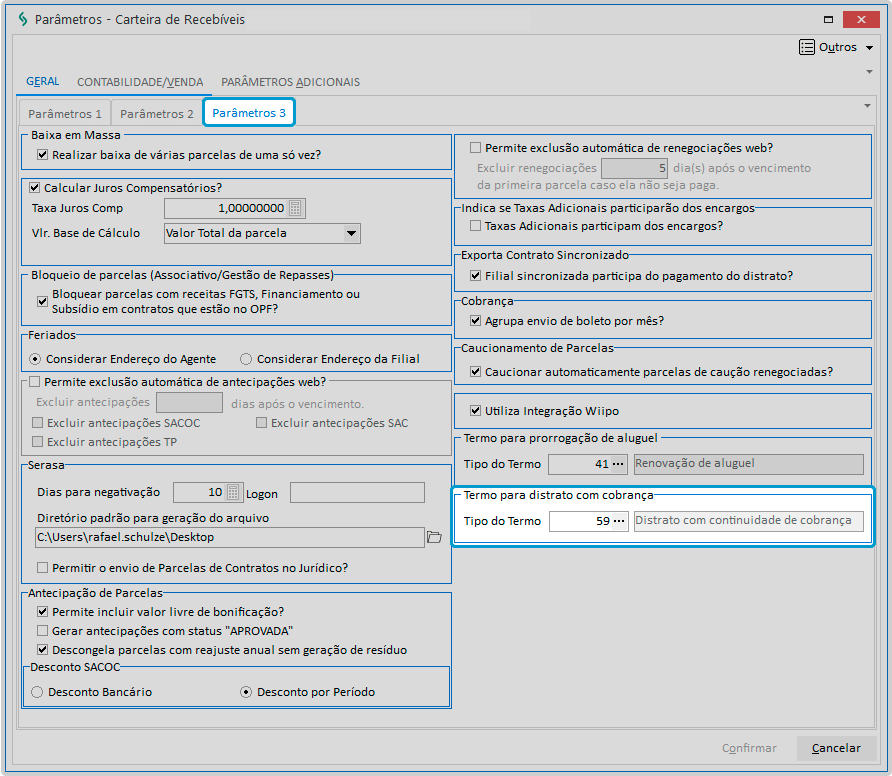Click Renovação de aluguel description field
The image size is (892, 776).
[749, 464]
